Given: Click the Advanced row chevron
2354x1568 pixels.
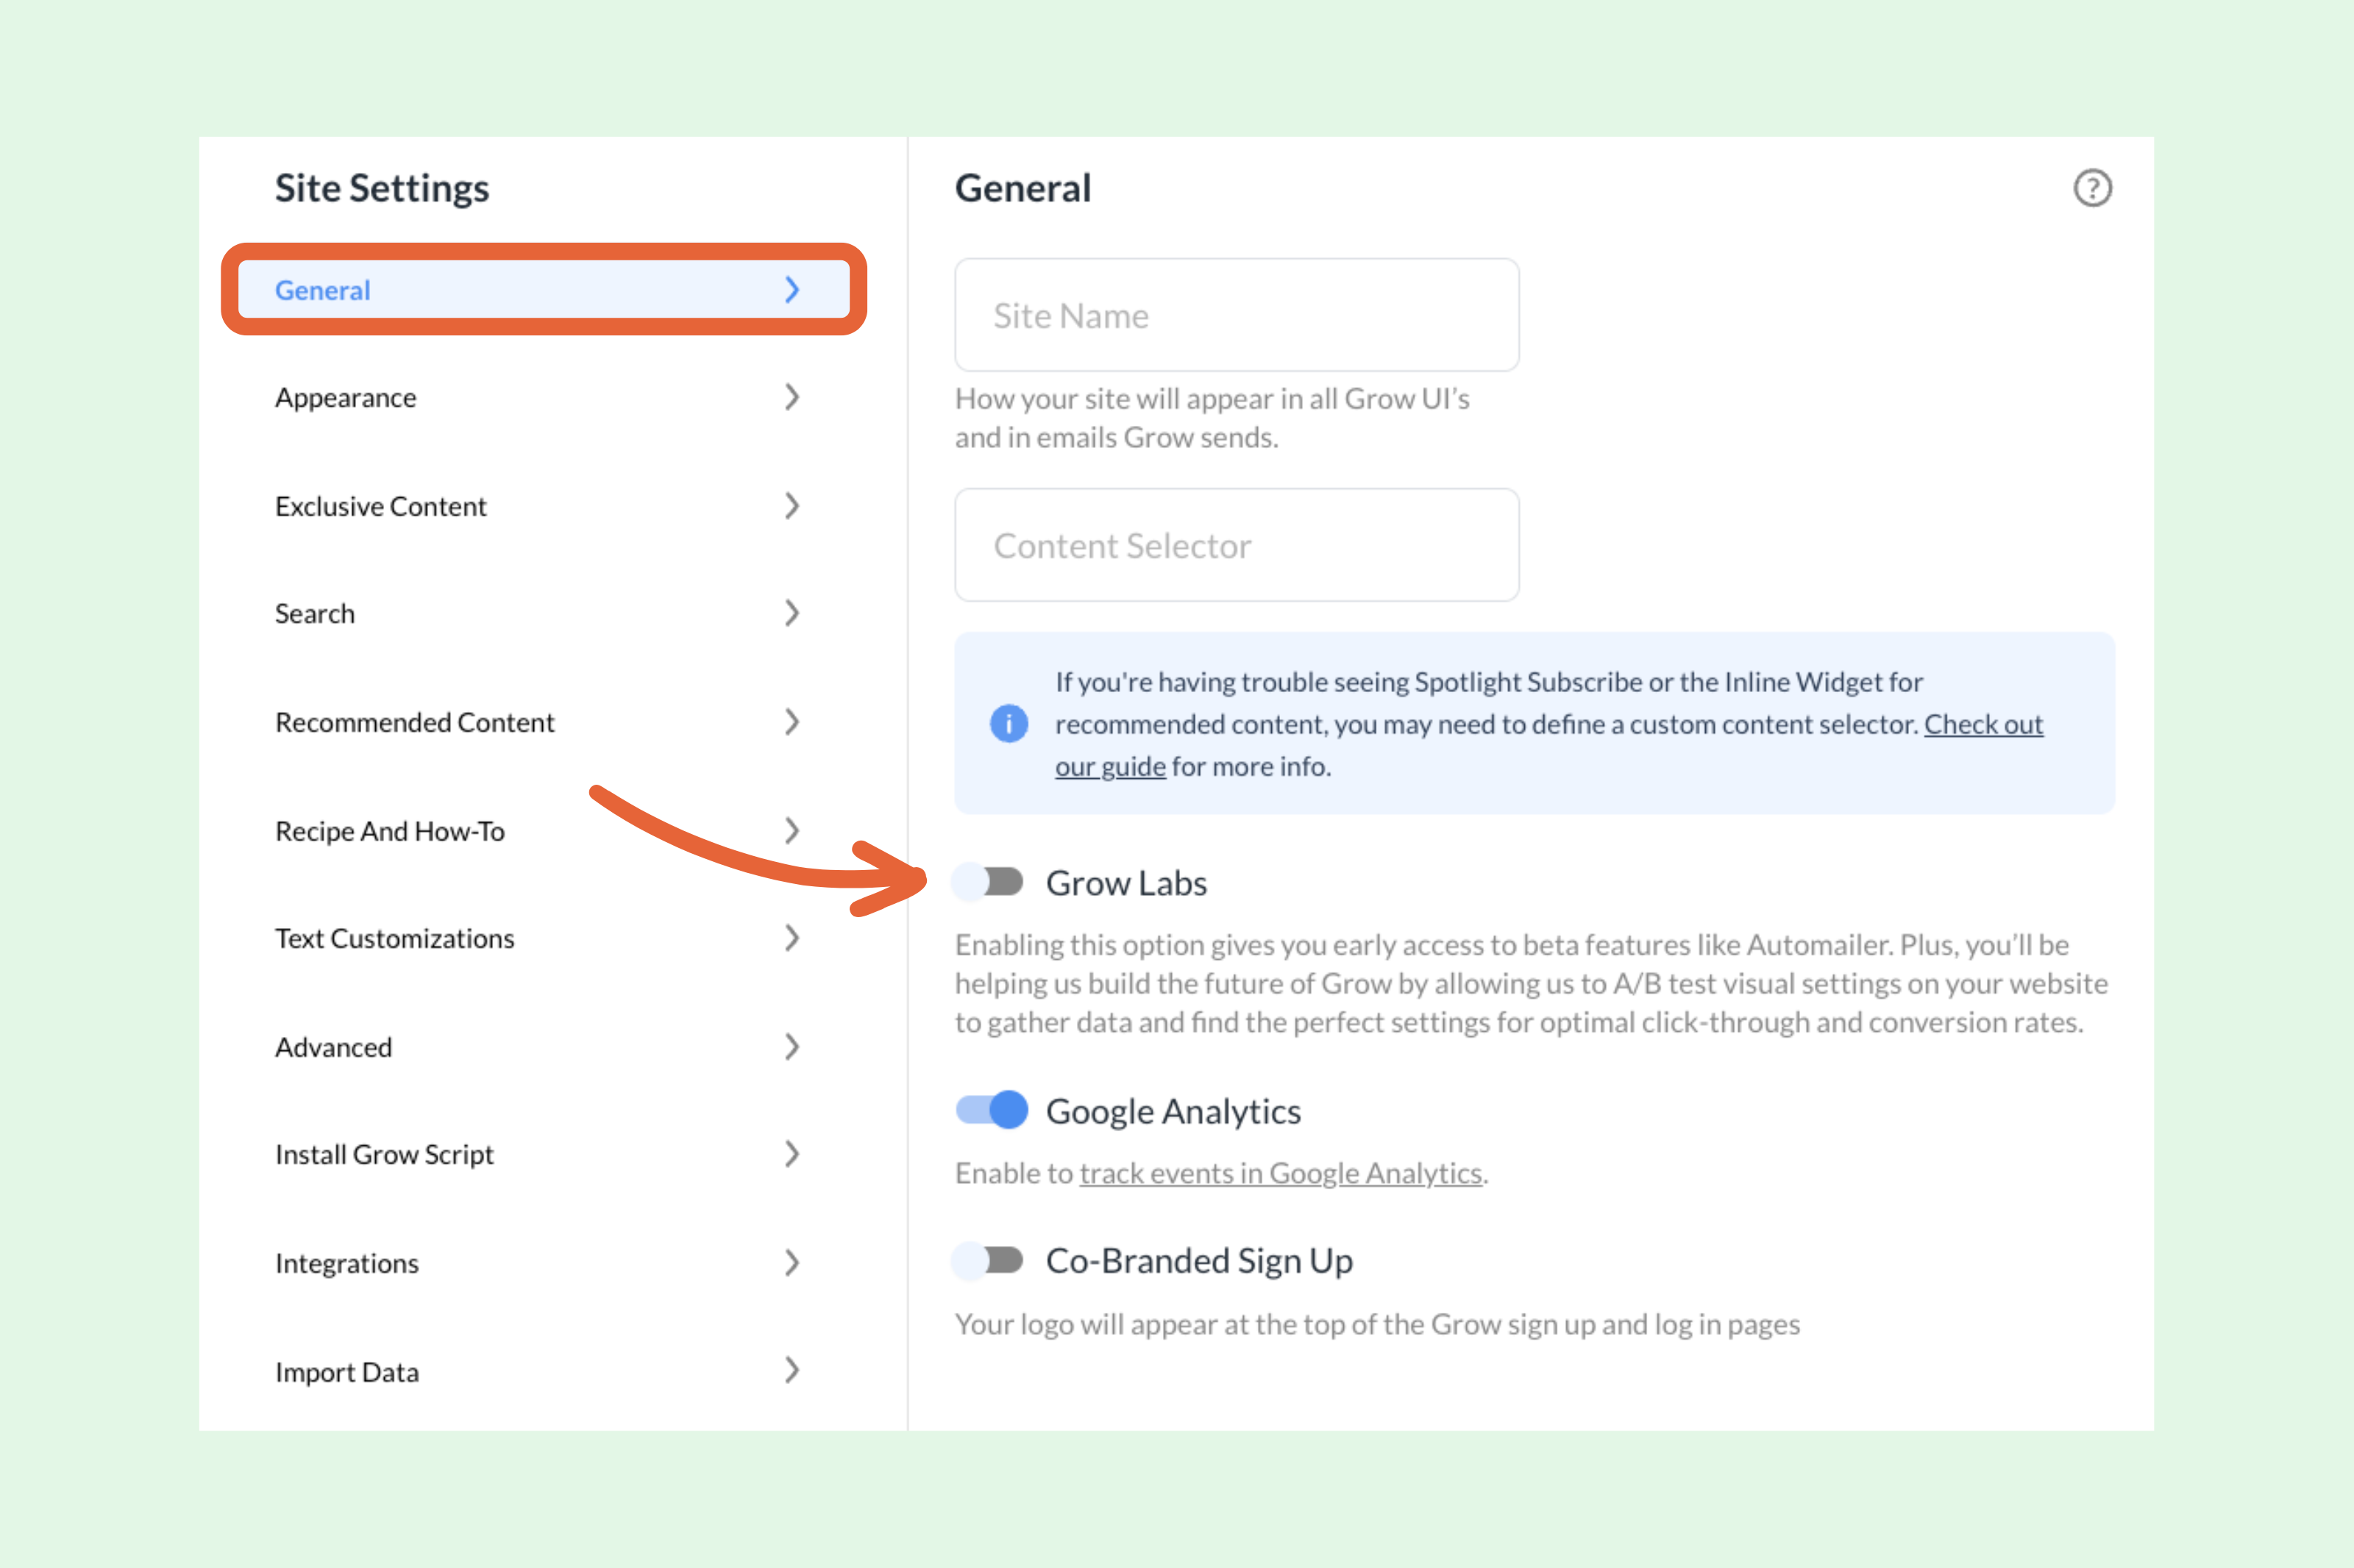Looking at the screenshot, I should [792, 1047].
